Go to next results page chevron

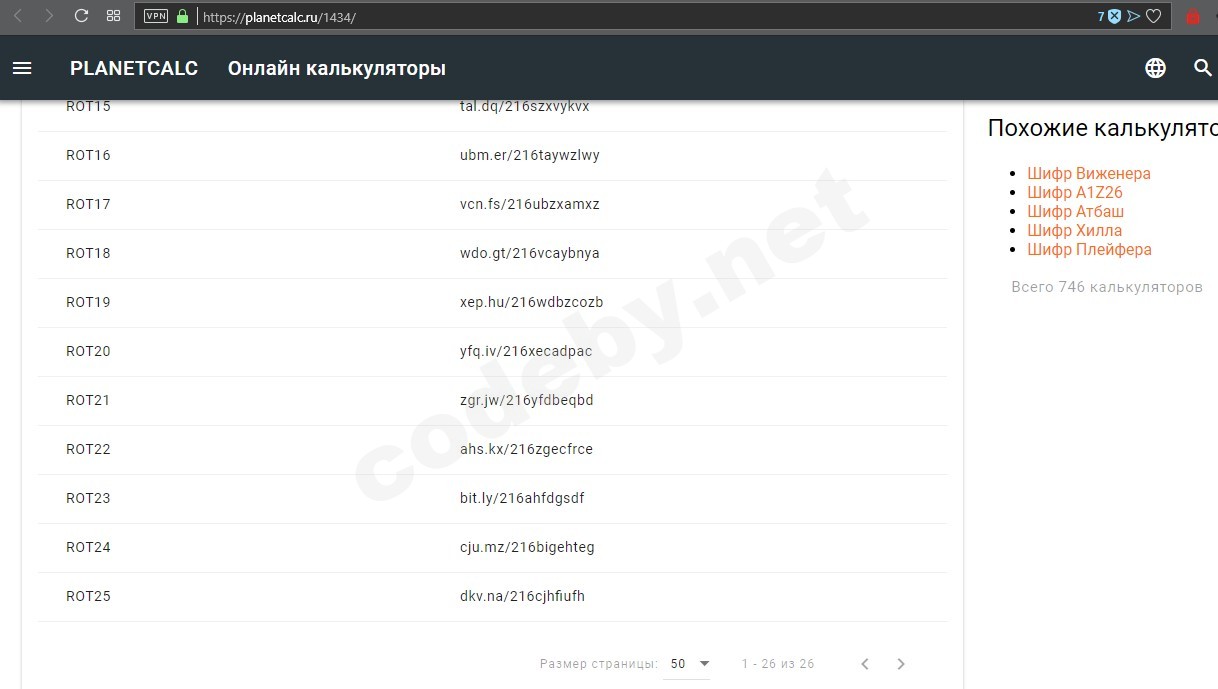coord(901,664)
